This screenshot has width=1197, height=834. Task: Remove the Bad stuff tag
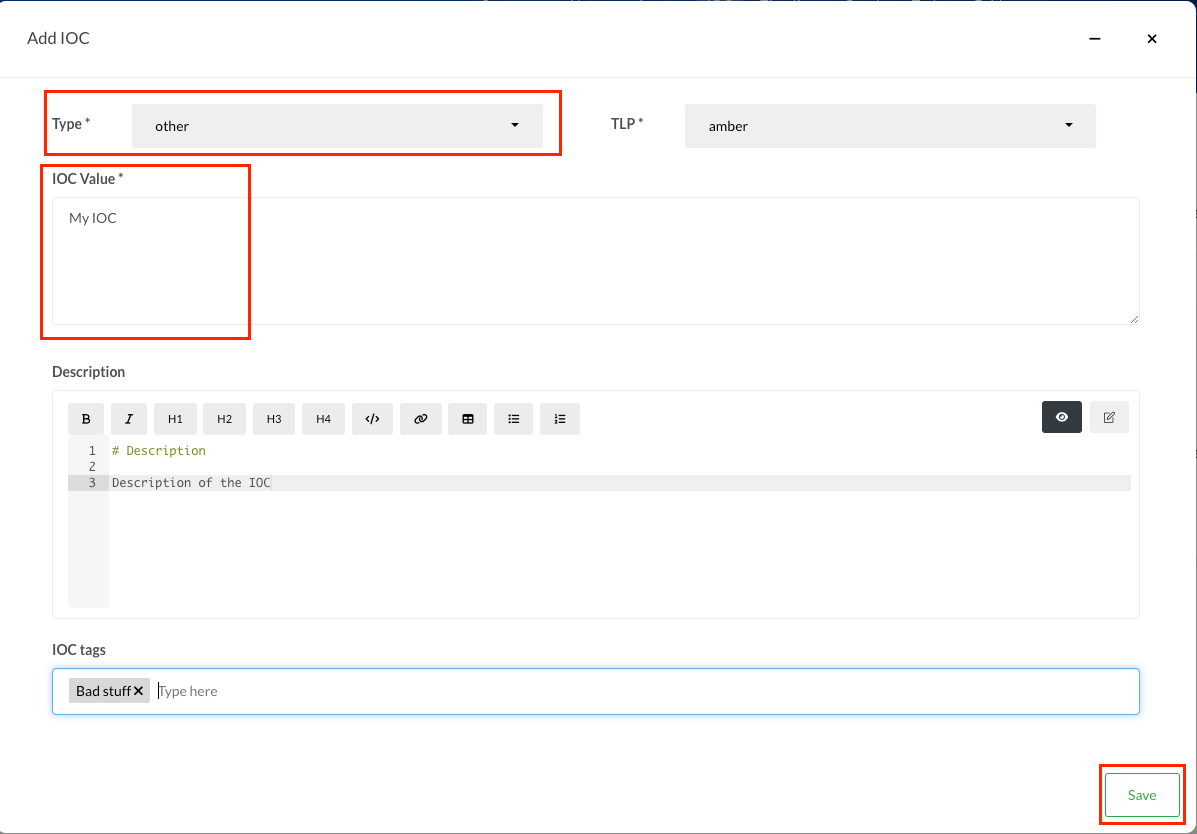tap(139, 690)
